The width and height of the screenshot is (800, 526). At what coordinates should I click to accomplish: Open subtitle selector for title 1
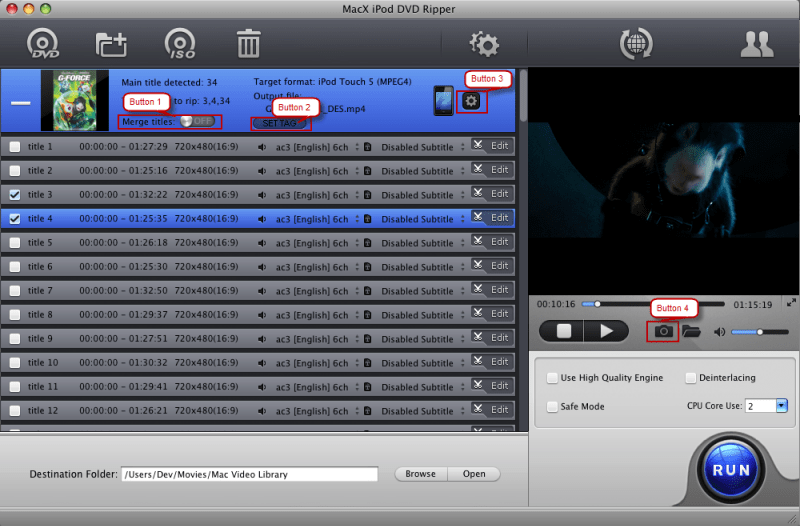423,147
